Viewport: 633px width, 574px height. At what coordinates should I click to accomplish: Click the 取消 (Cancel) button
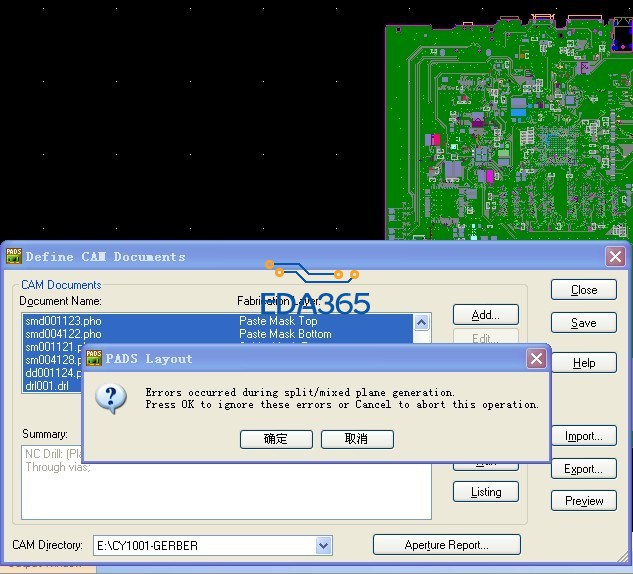pyautogui.click(x=357, y=439)
